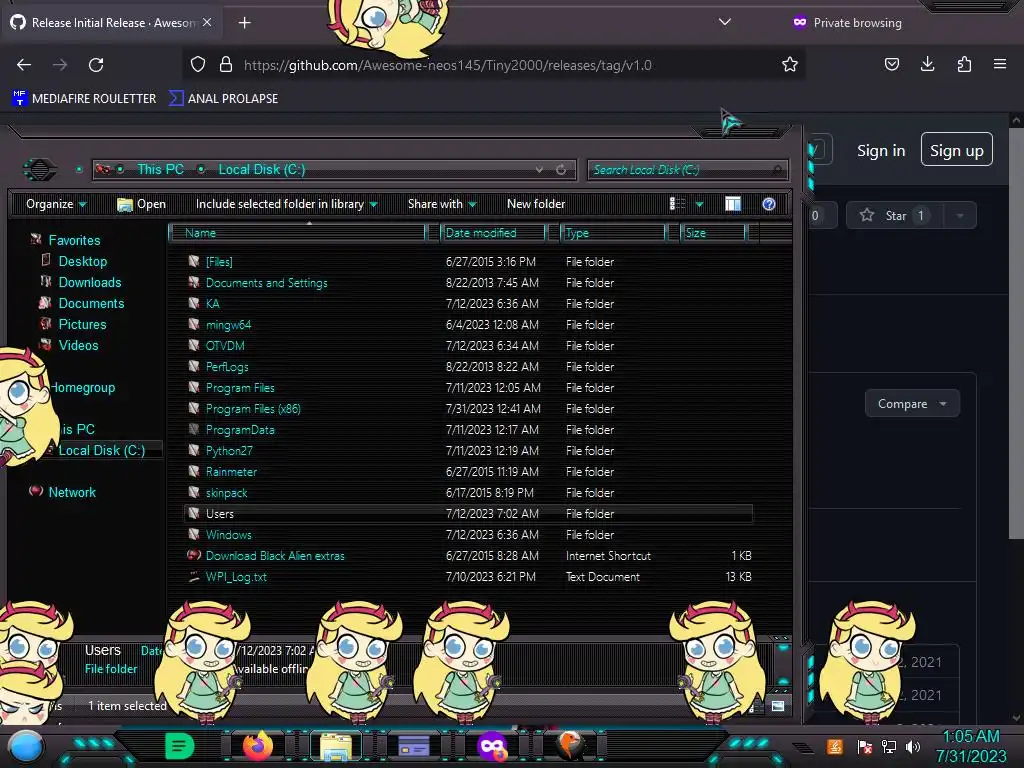Open Share with menu
Image resolution: width=1024 pixels, height=768 pixels.
pyautogui.click(x=442, y=204)
